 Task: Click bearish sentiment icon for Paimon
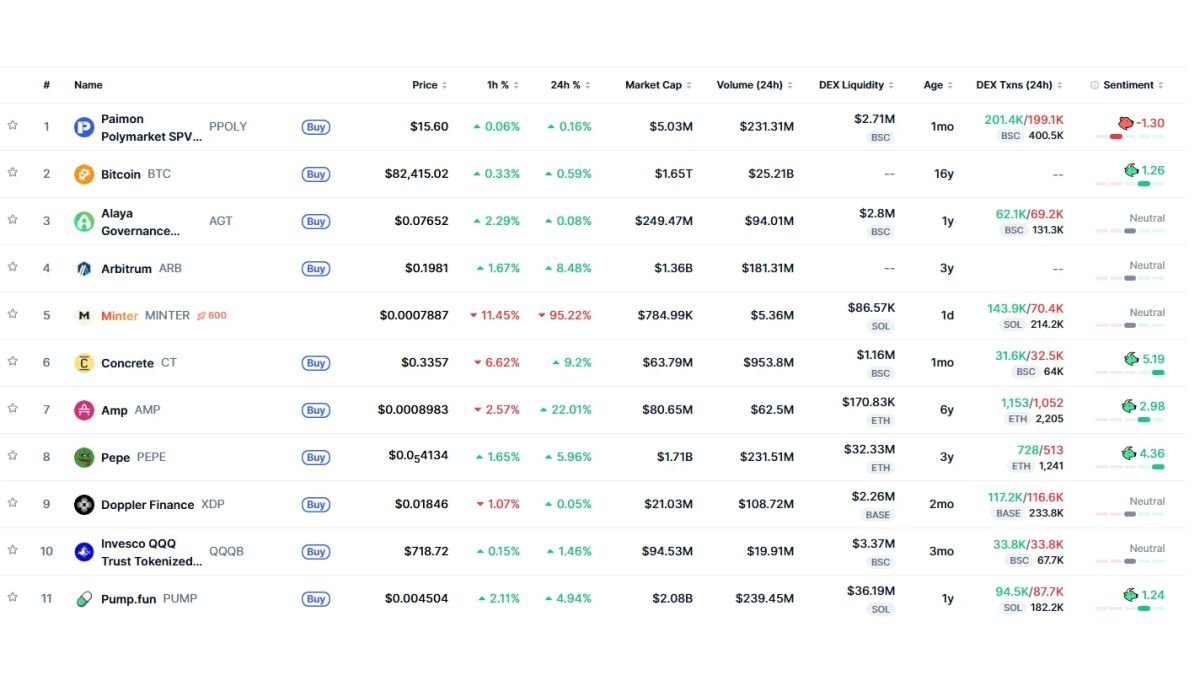[x=1126, y=124]
